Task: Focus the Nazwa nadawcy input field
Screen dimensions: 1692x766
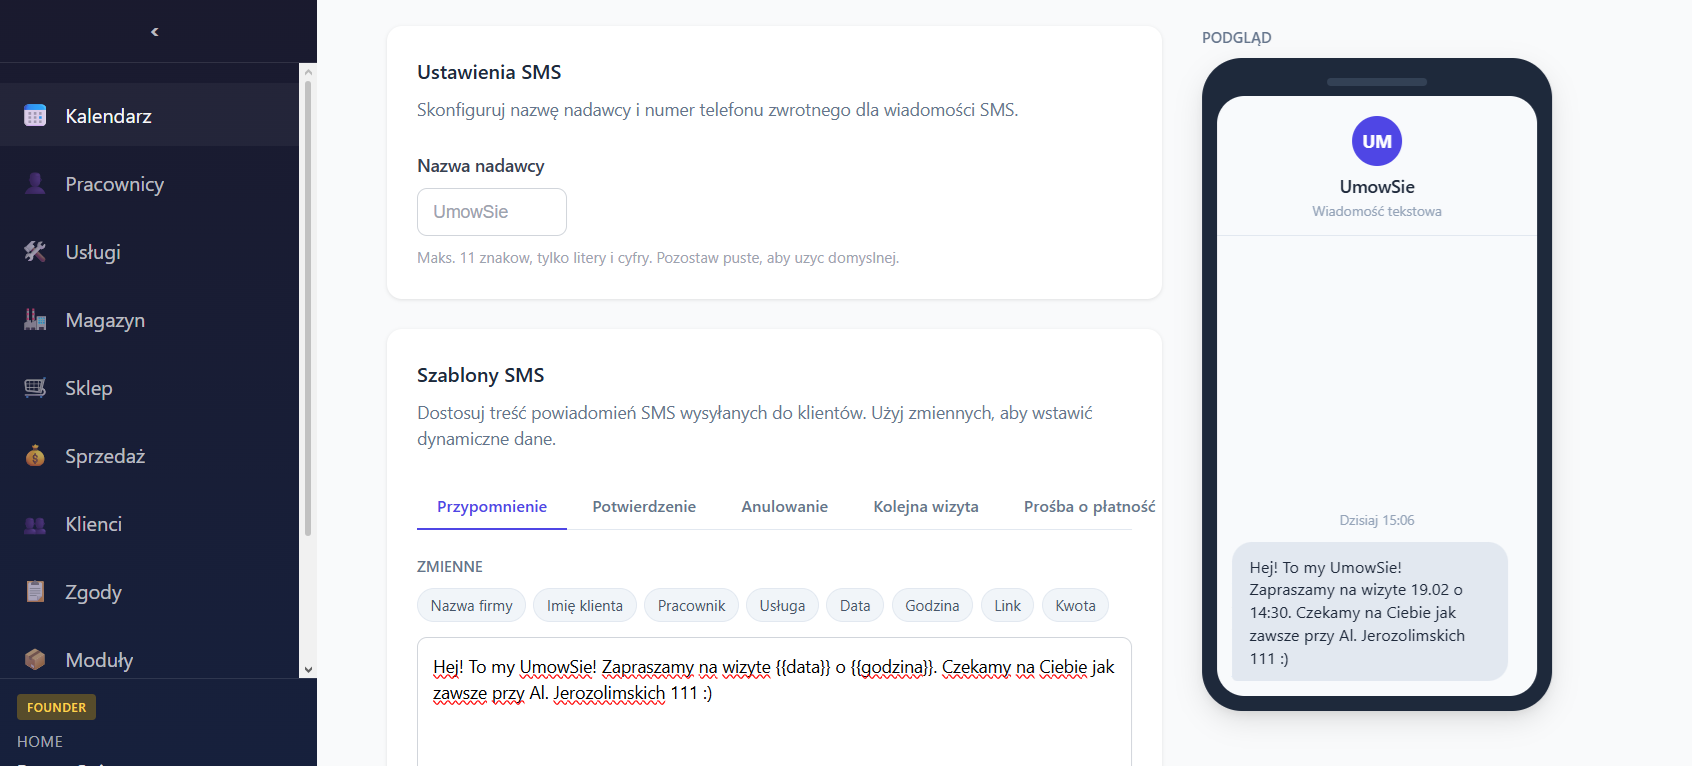Action: 492,212
